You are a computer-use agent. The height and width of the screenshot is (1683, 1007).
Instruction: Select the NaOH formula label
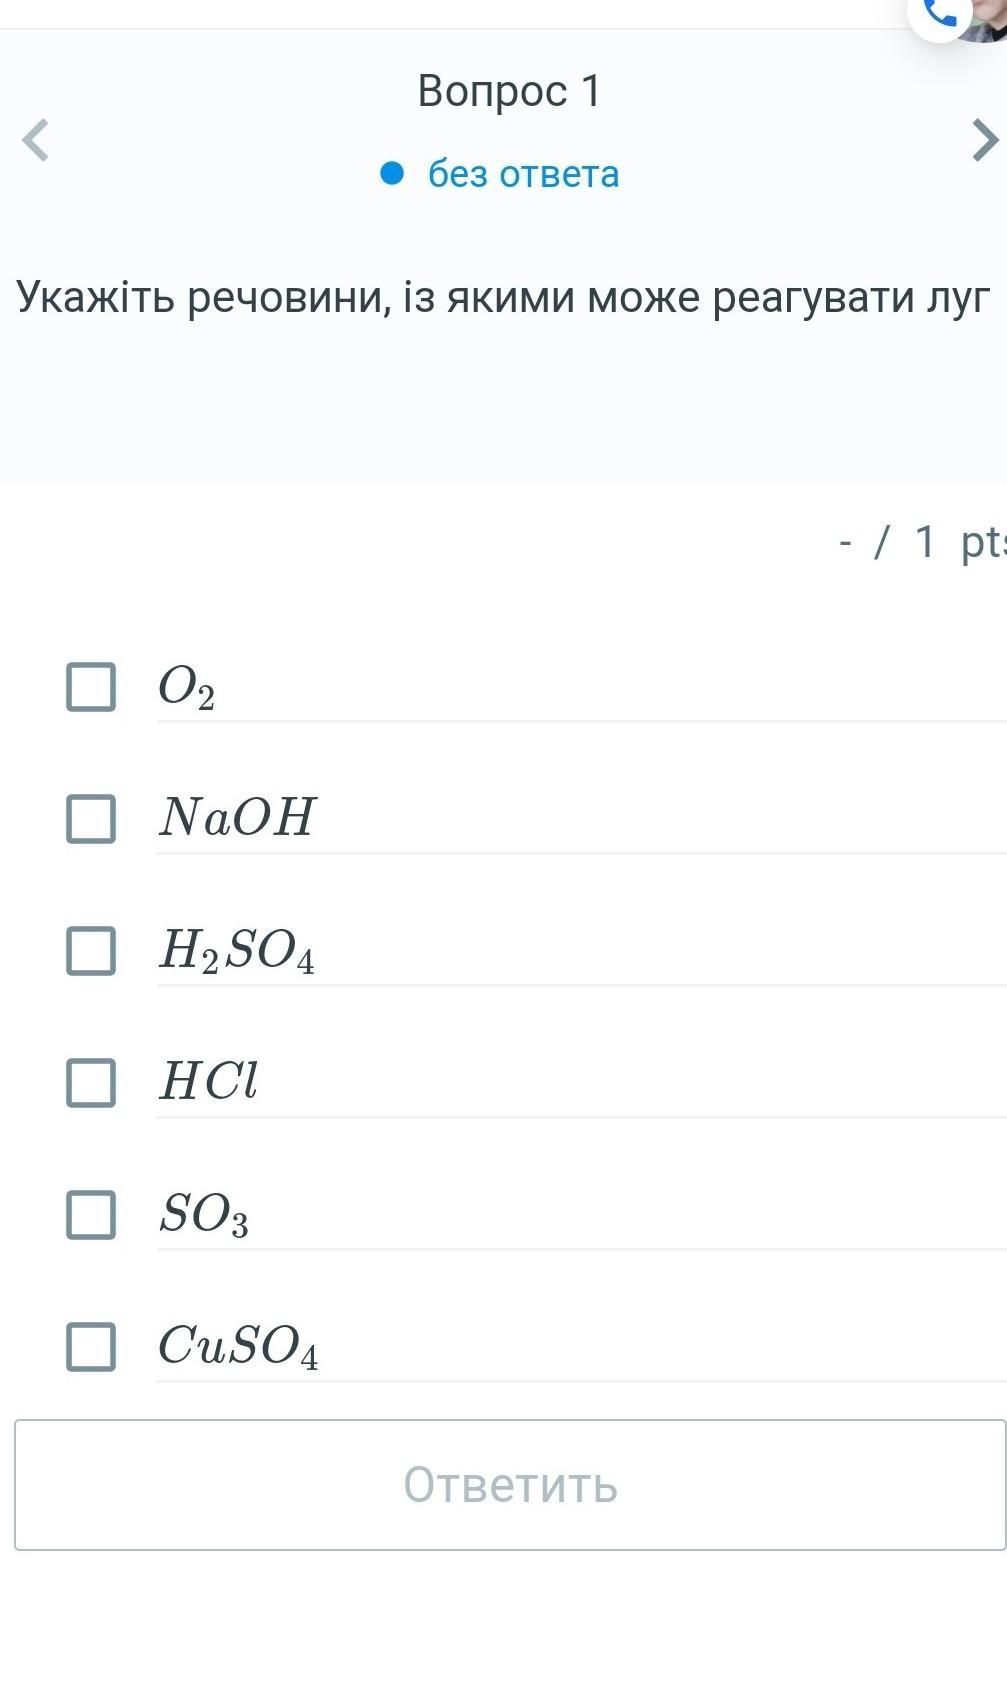point(237,817)
